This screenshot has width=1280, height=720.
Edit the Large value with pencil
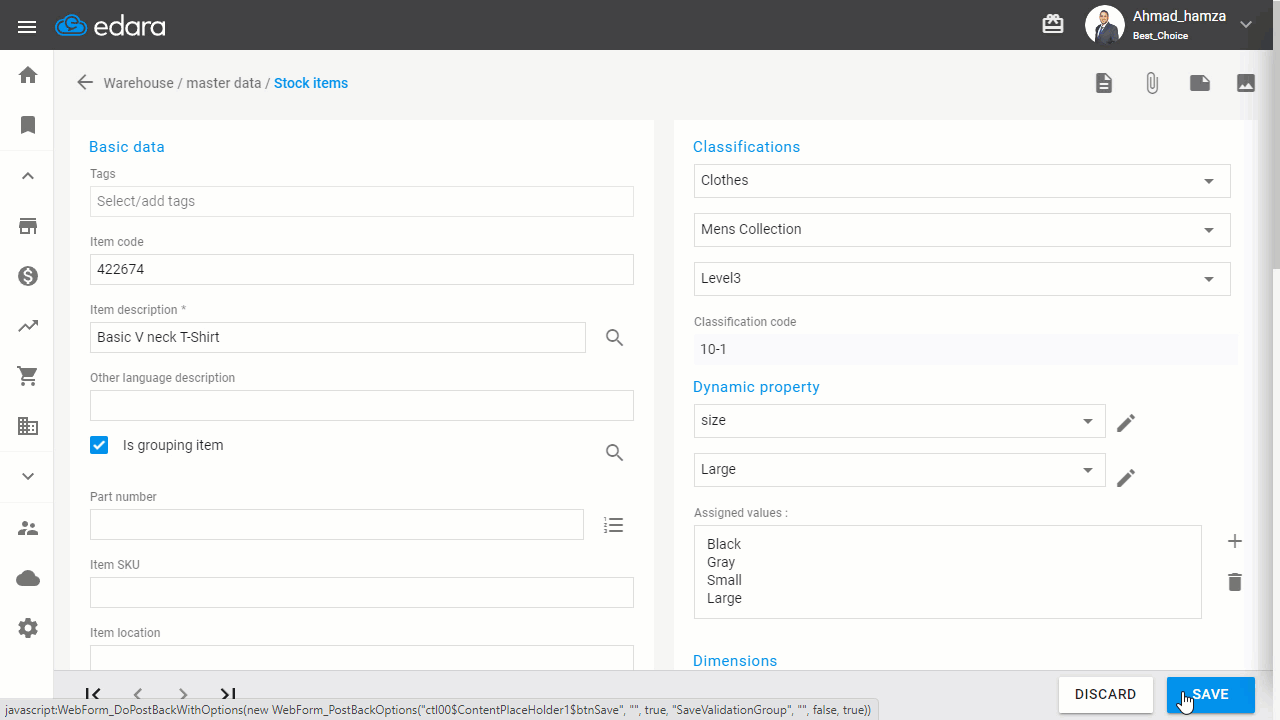(x=1126, y=478)
